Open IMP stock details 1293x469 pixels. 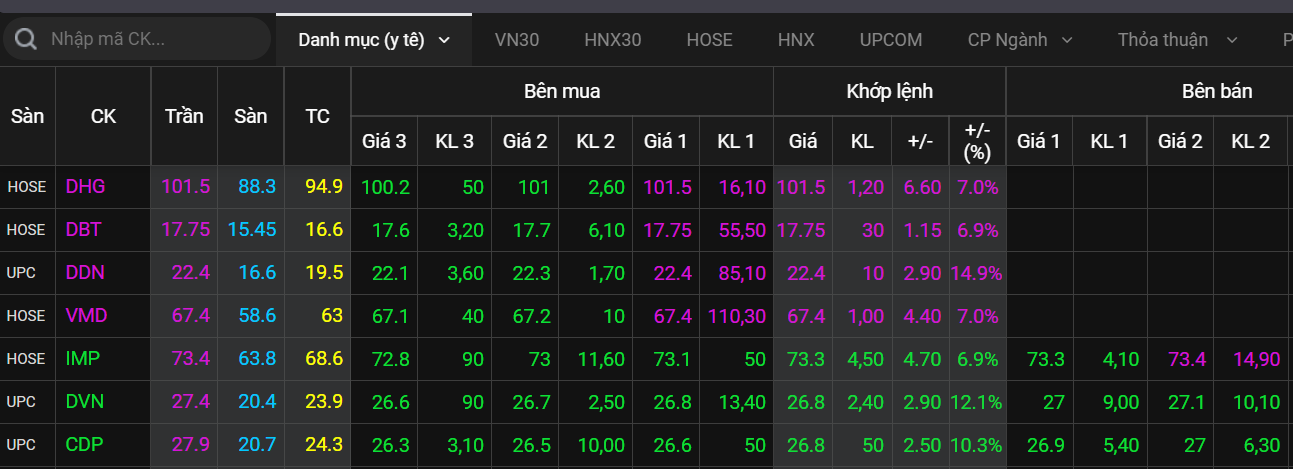83,358
